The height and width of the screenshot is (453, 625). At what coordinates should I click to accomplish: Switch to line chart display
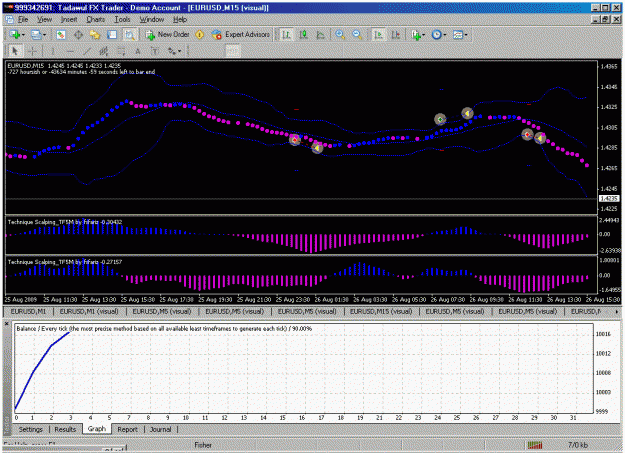(320, 35)
